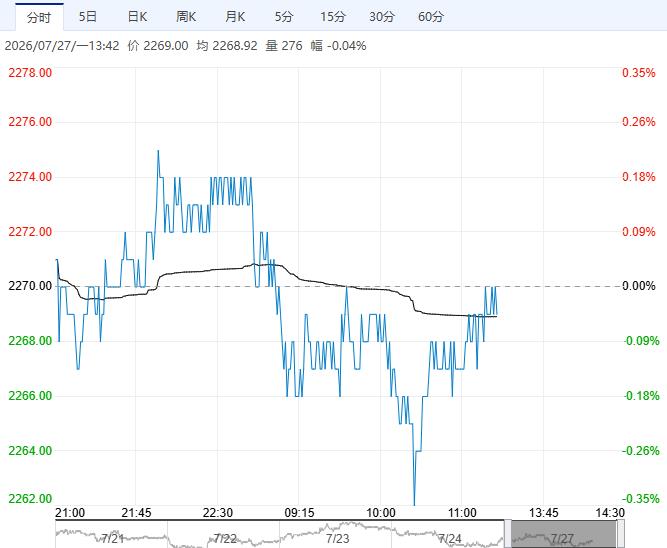The height and width of the screenshot is (548, 667).
Task: Open the 月K tab
Action: click(235, 17)
